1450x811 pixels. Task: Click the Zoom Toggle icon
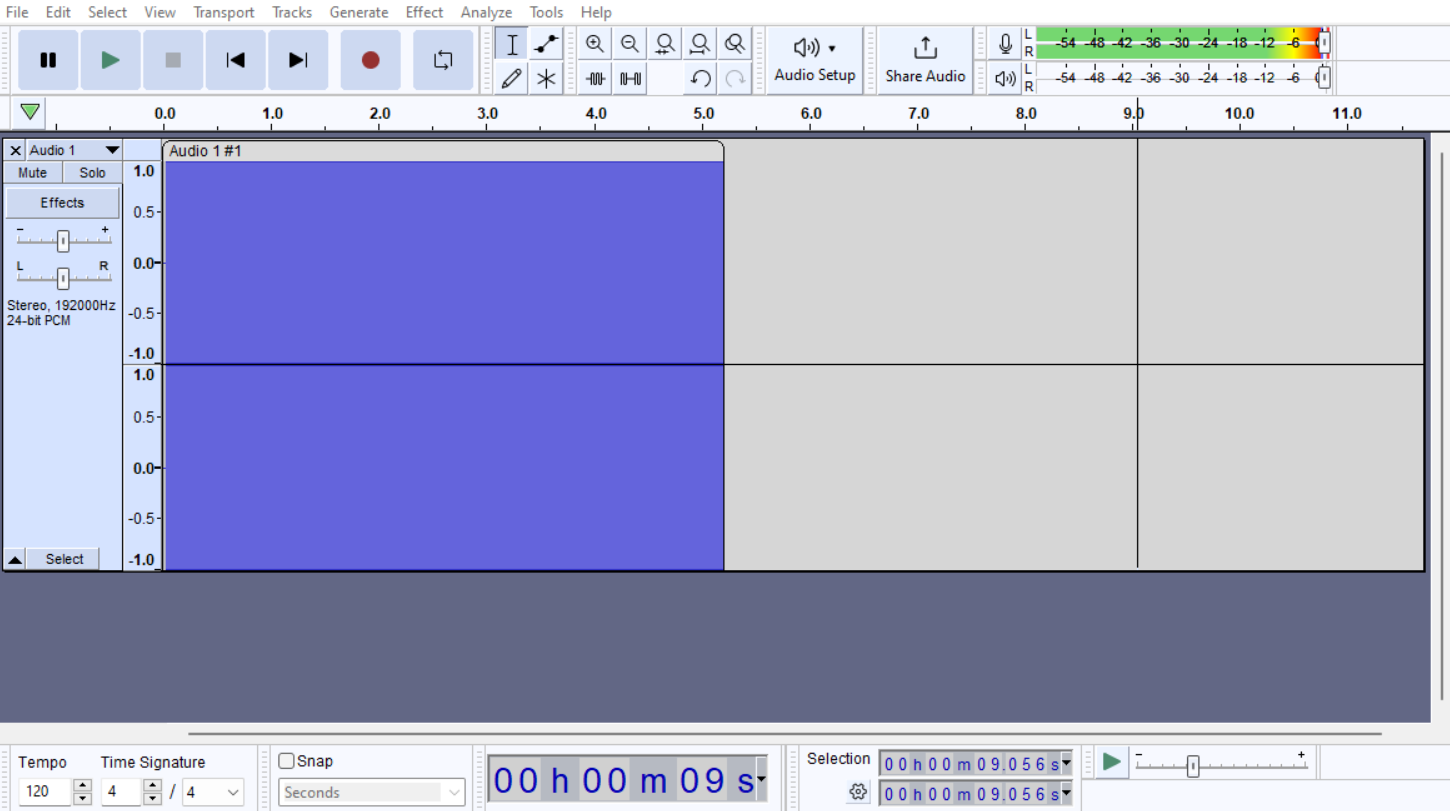pyautogui.click(x=735, y=44)
